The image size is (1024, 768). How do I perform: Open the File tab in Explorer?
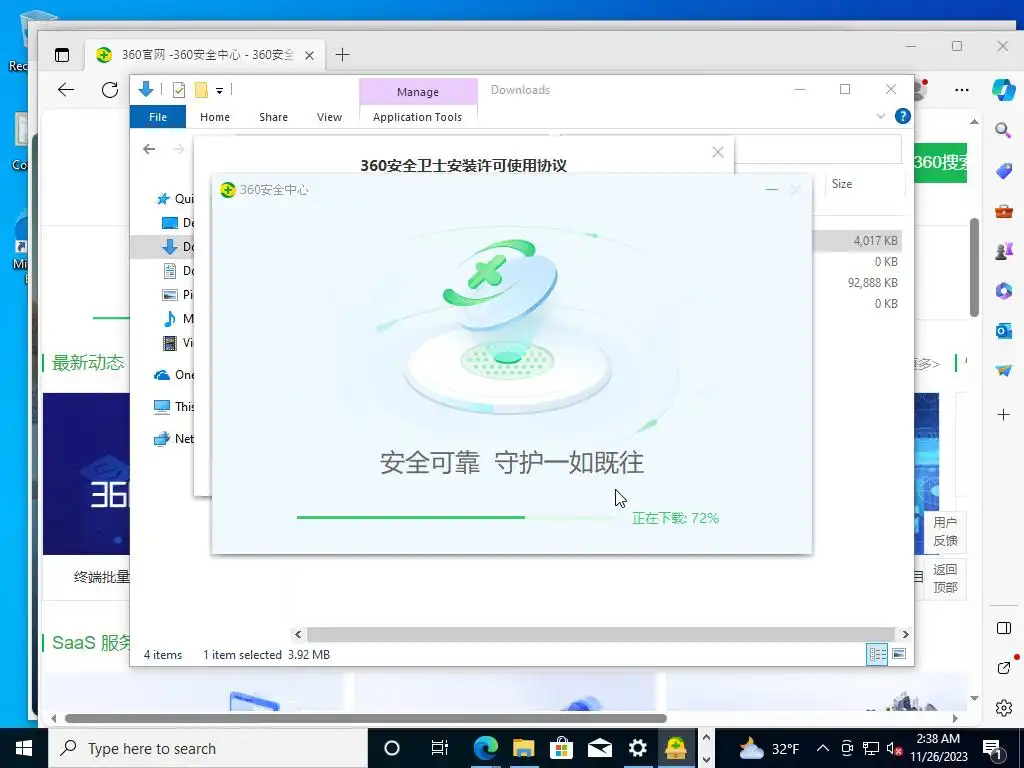point(158,117)
